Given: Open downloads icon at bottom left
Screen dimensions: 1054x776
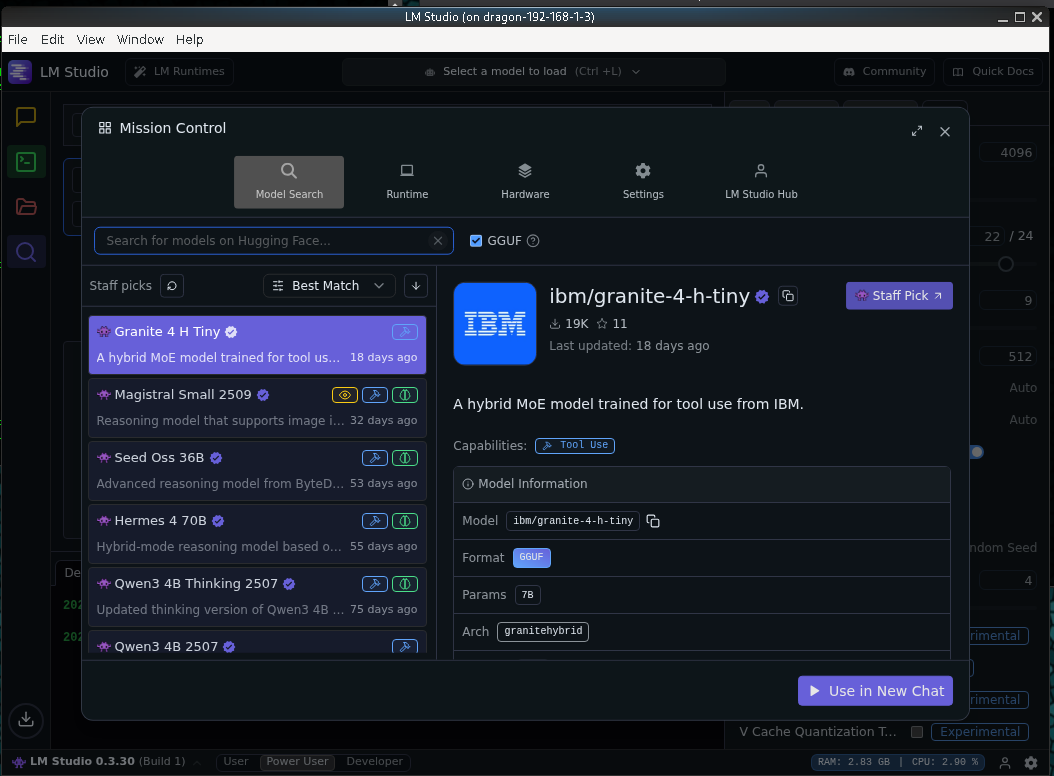Looking at the screenshot, I should (26, 718).
